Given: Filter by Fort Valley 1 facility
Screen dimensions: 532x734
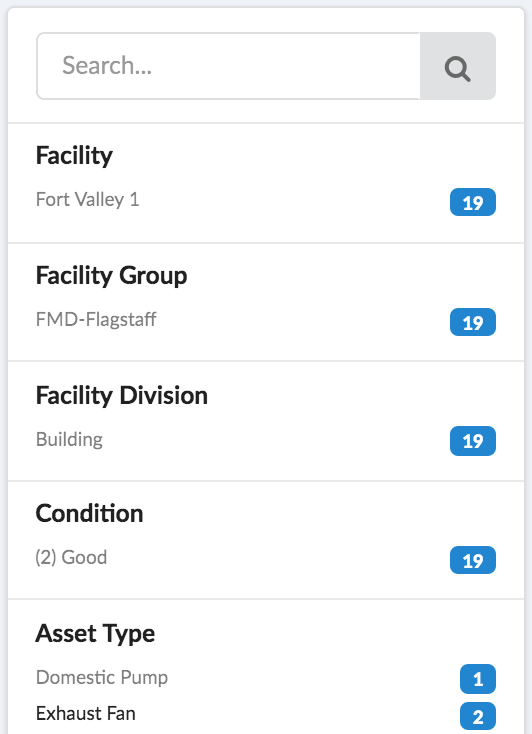Looking at the screenshot, I should 88,199.
